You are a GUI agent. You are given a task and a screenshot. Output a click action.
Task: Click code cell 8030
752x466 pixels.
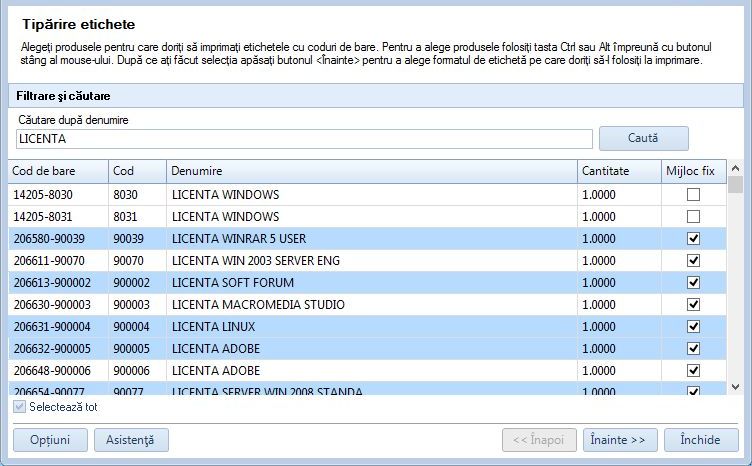pos(138,195)
